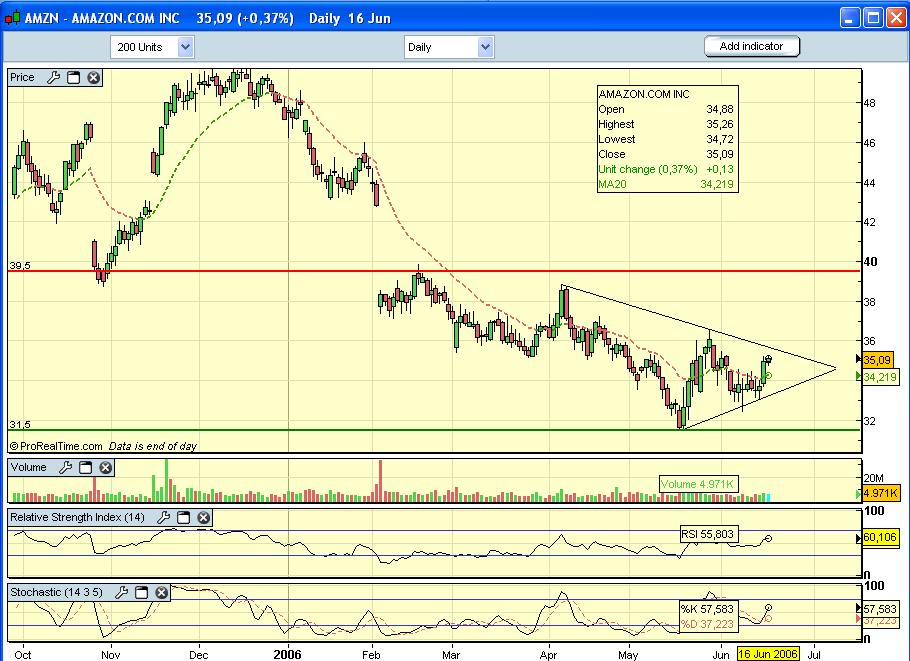The height and width of the screenshot is (661, 910).
Task: Maximize the Relative Strength Index panel
Action: (x=183, y=517)
